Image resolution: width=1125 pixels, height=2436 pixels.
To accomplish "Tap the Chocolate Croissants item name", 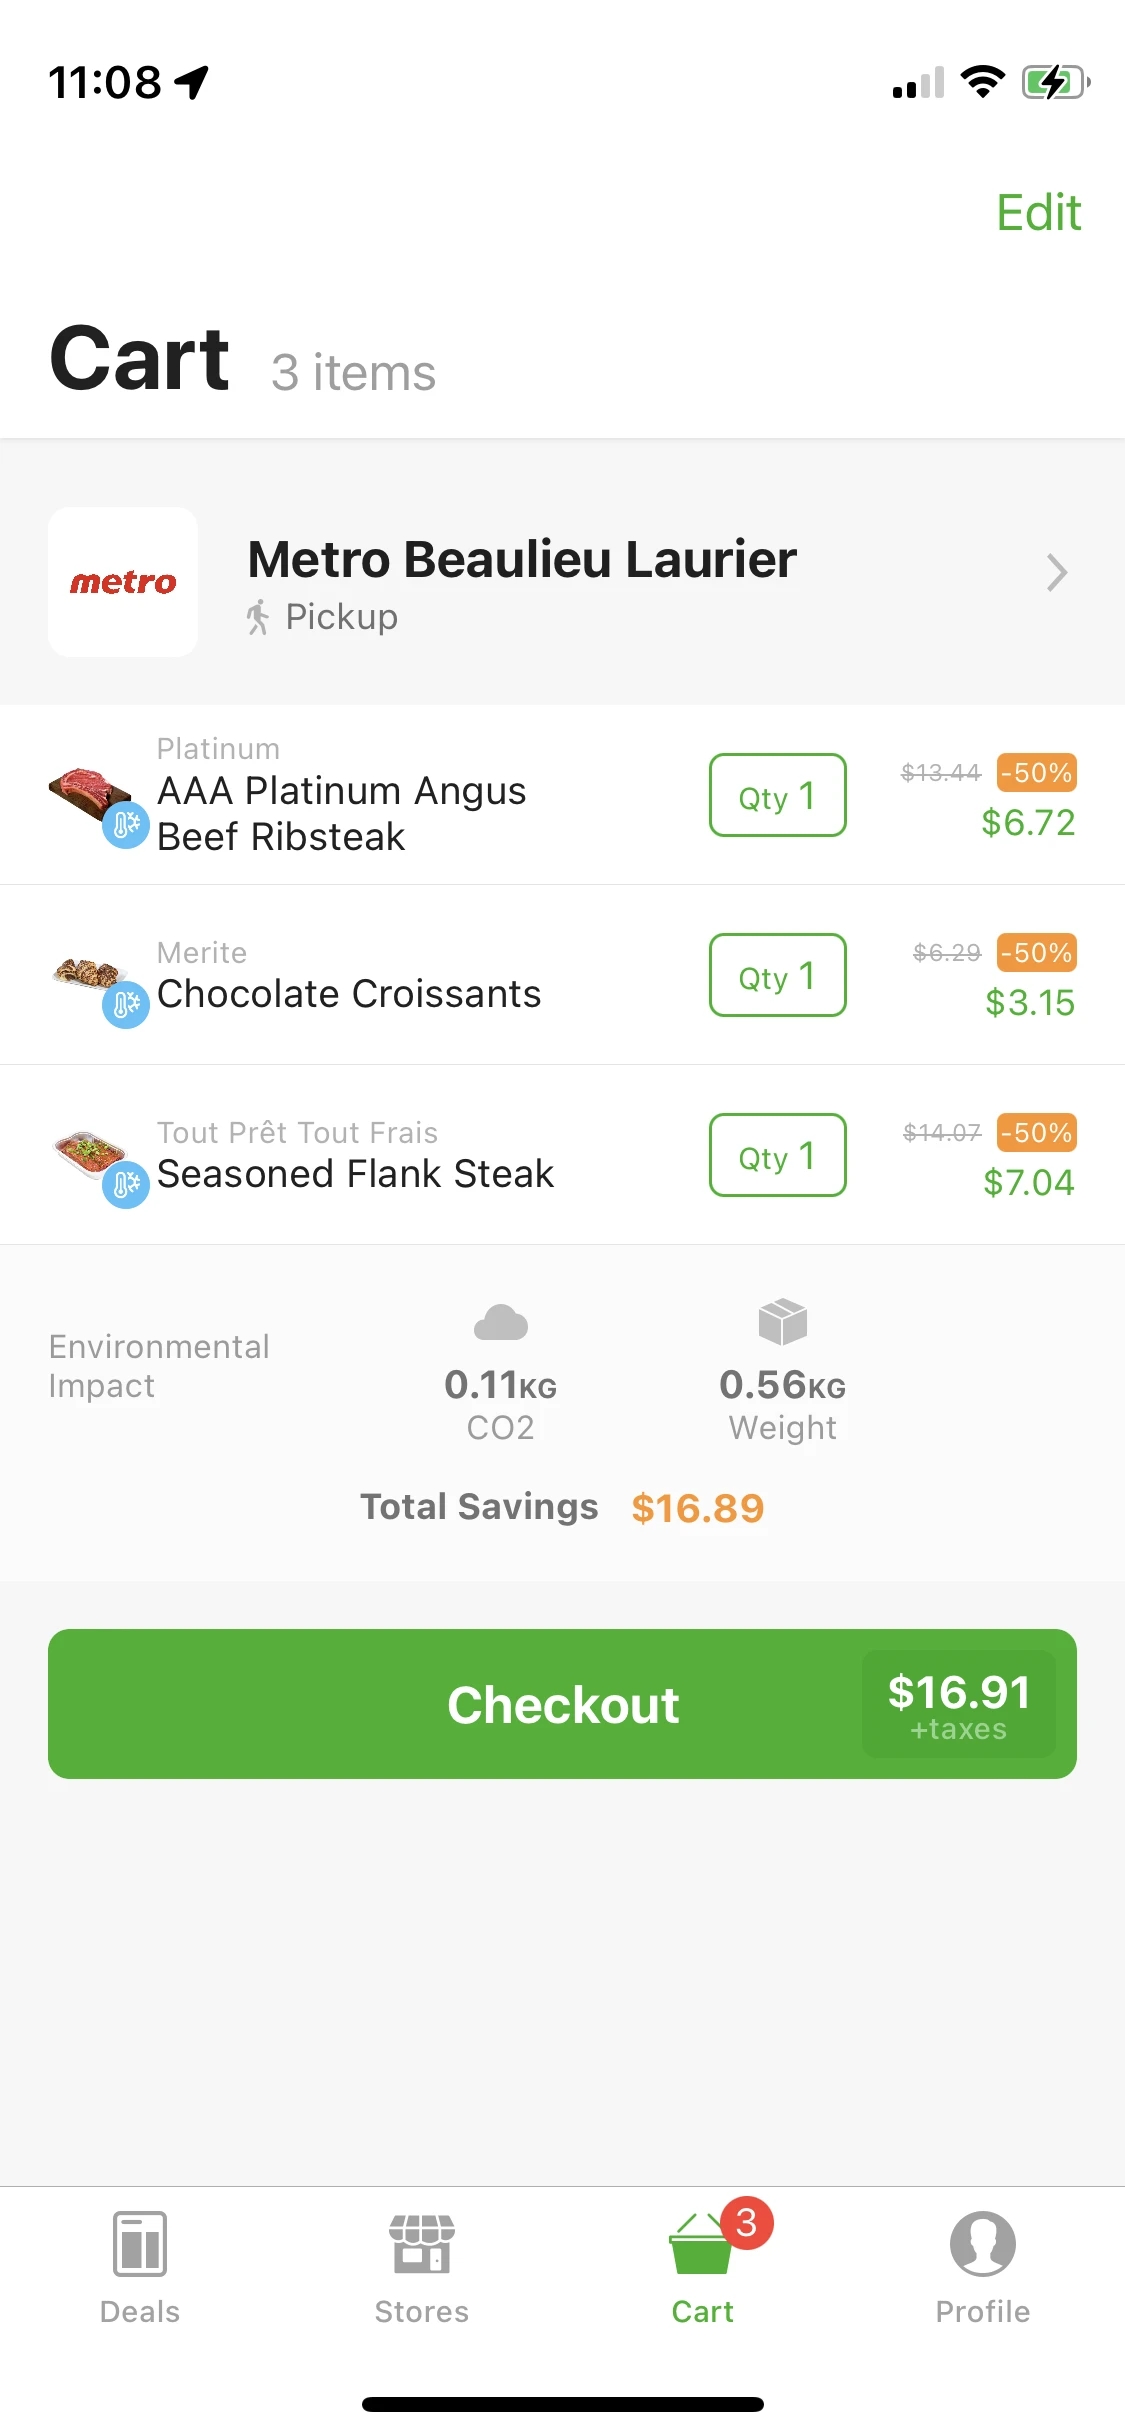I will [x=349, y=994].
